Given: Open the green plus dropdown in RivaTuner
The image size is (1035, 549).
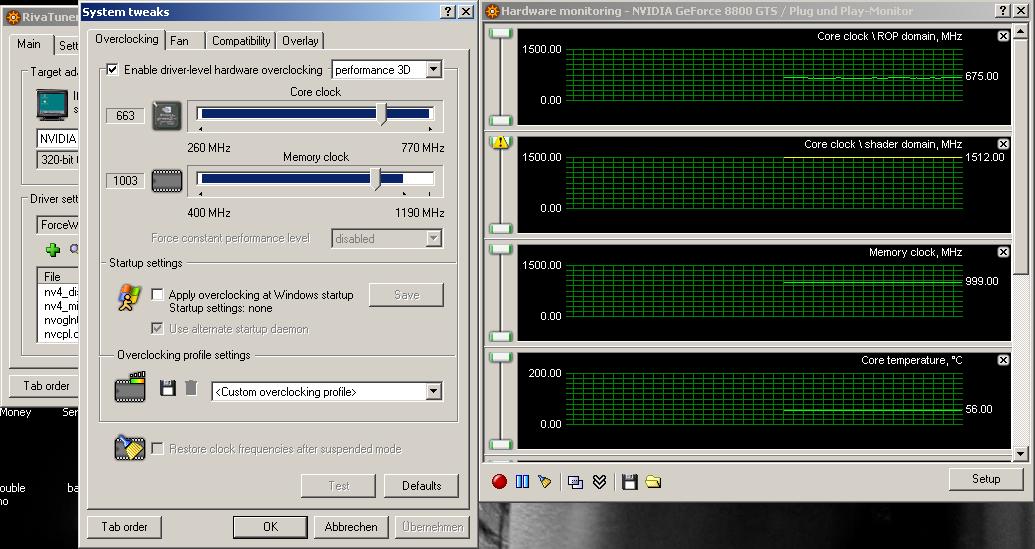Looking at the screenshot, I should tap(53, 250).
